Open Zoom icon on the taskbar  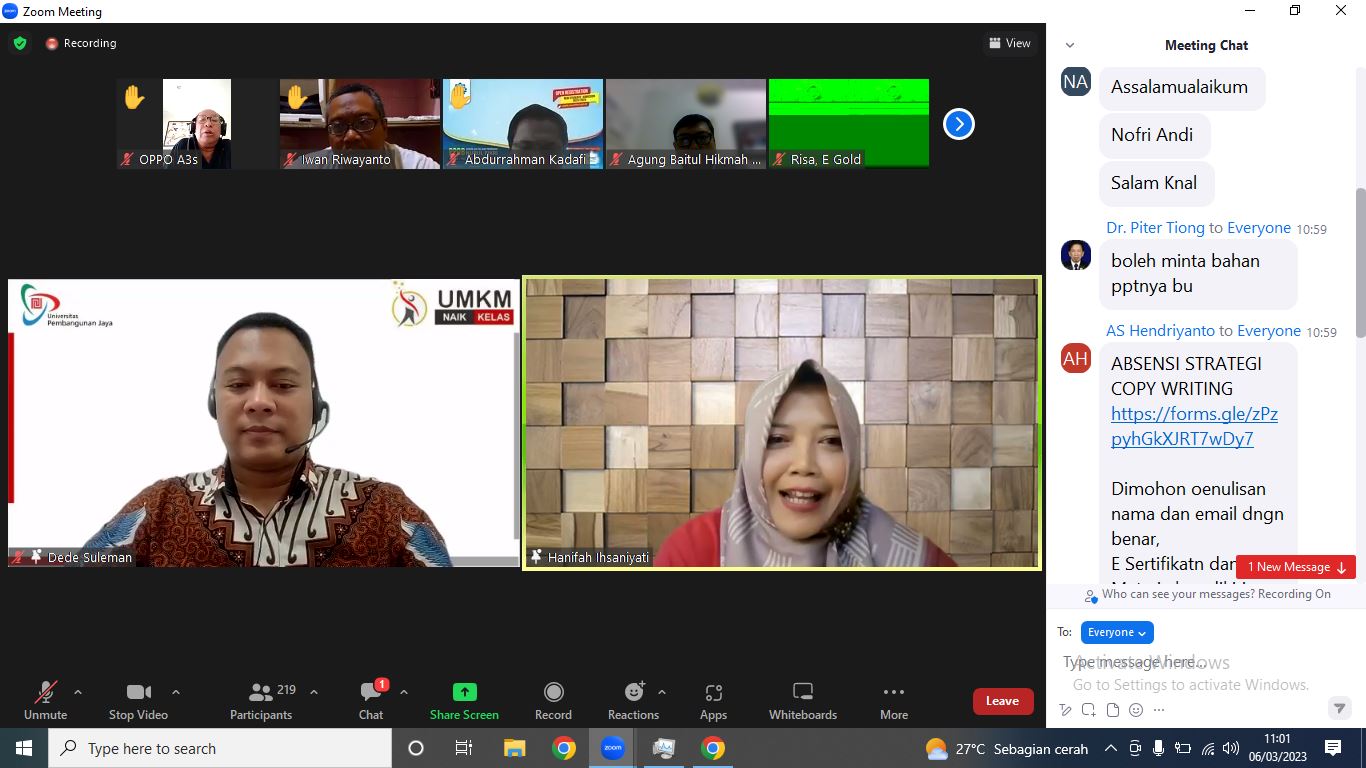613,748
